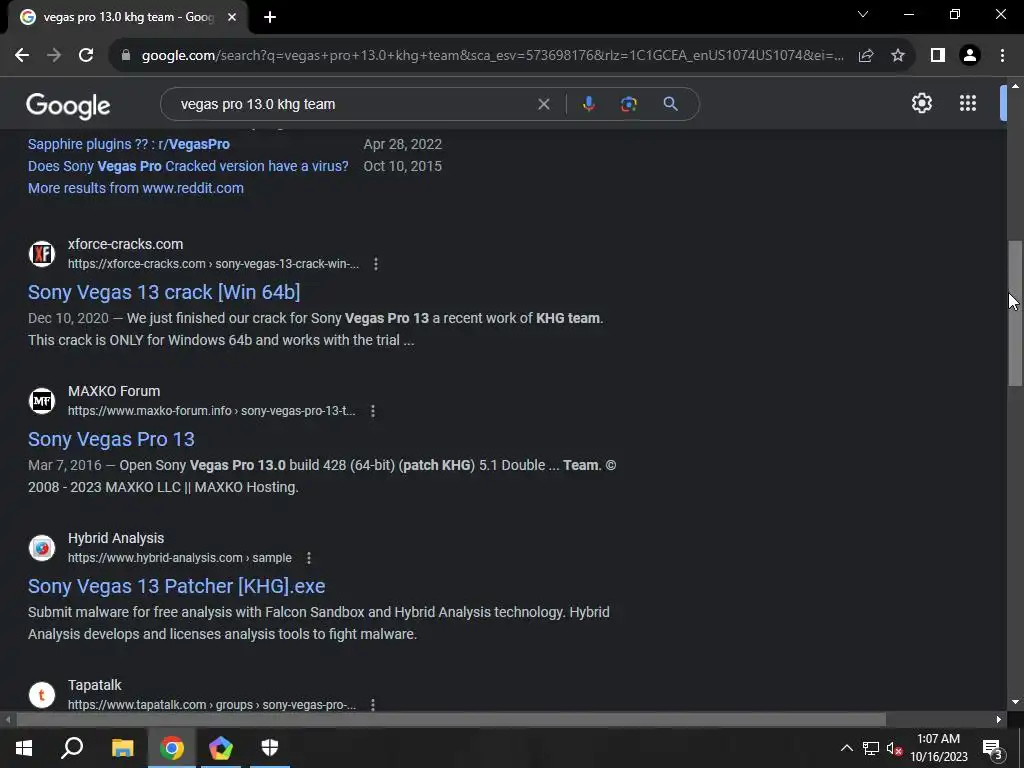Open more options for Tapatalk result

(372, 705)
